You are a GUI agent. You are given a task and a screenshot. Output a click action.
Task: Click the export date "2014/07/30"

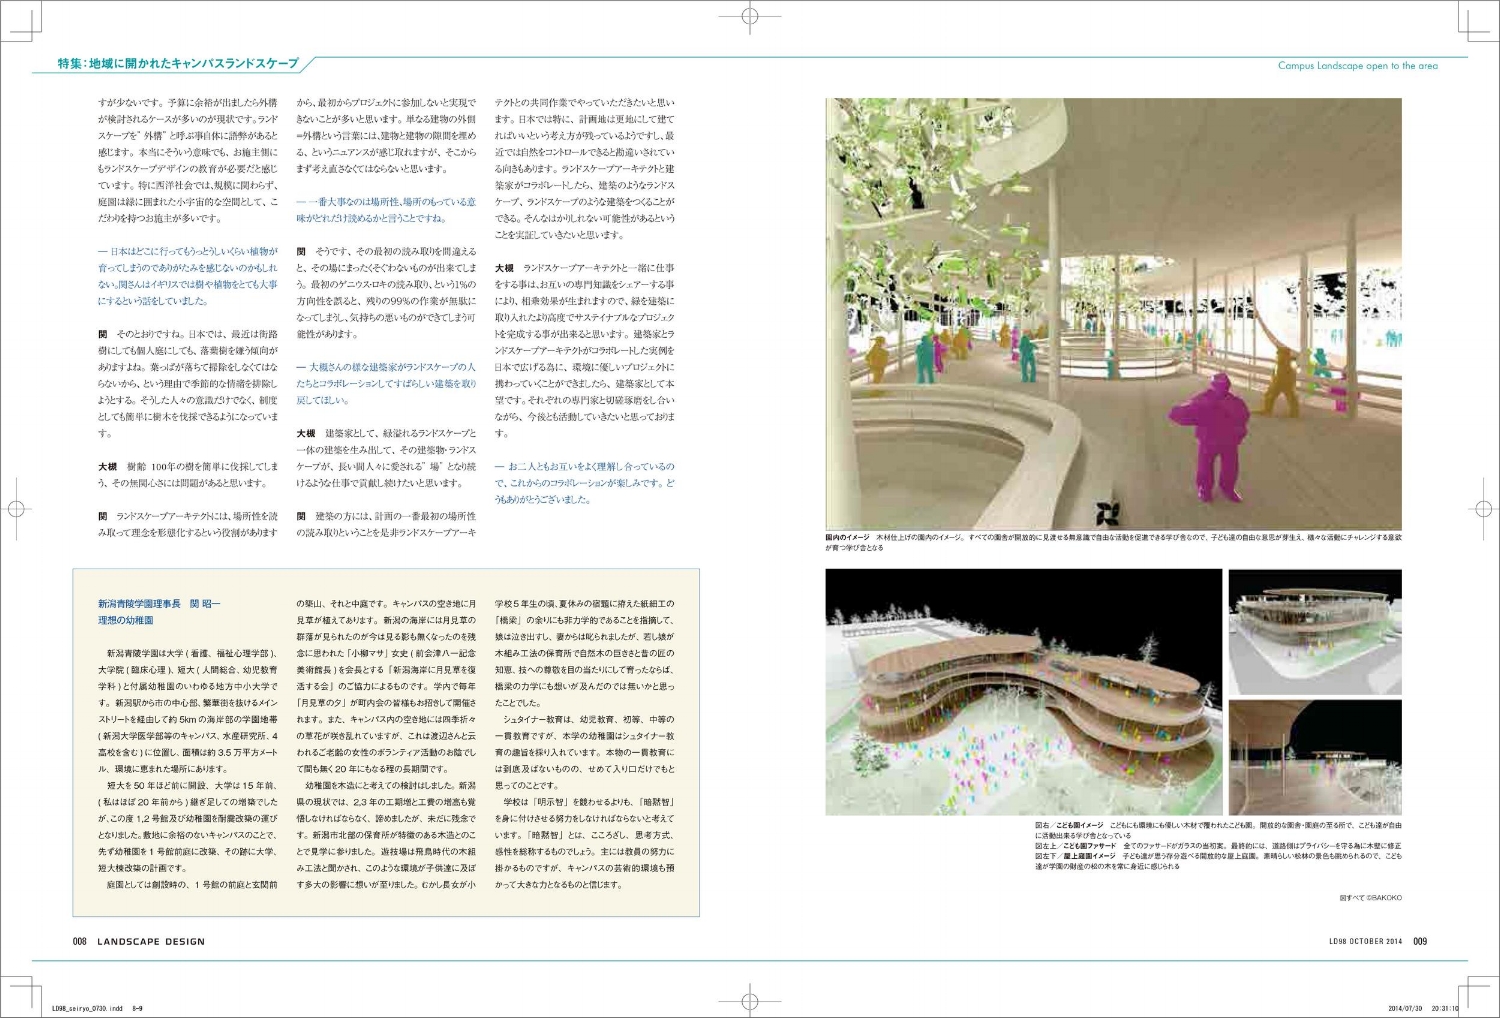pos(1405,1008)
